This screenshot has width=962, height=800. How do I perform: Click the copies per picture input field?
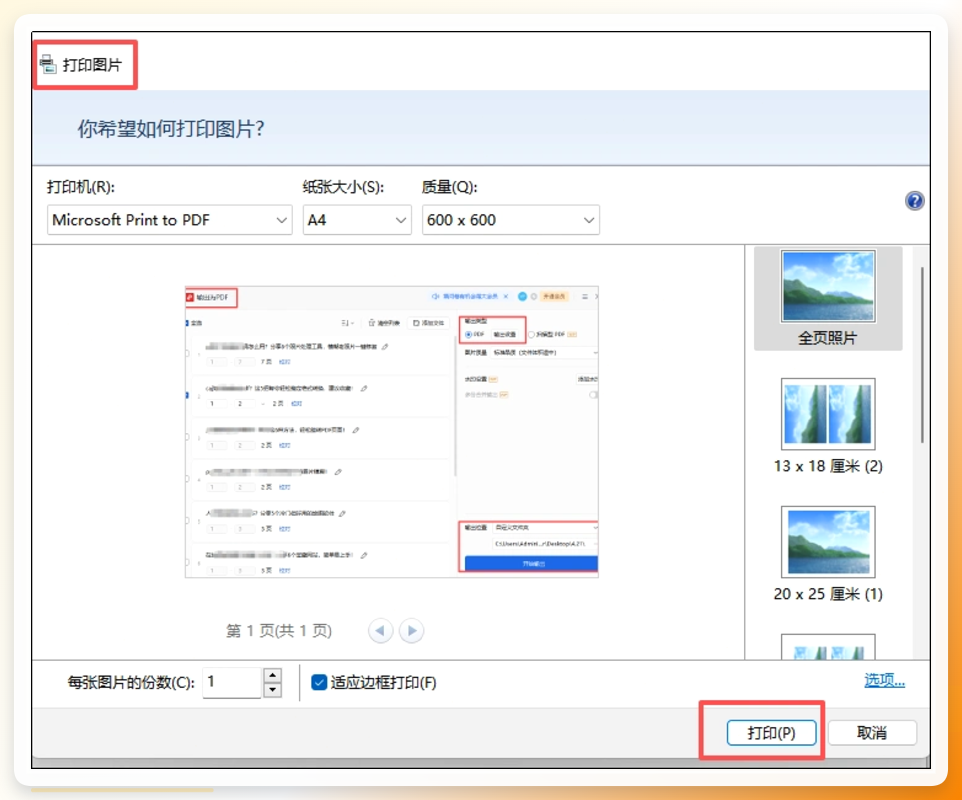[x=233, y=682]
